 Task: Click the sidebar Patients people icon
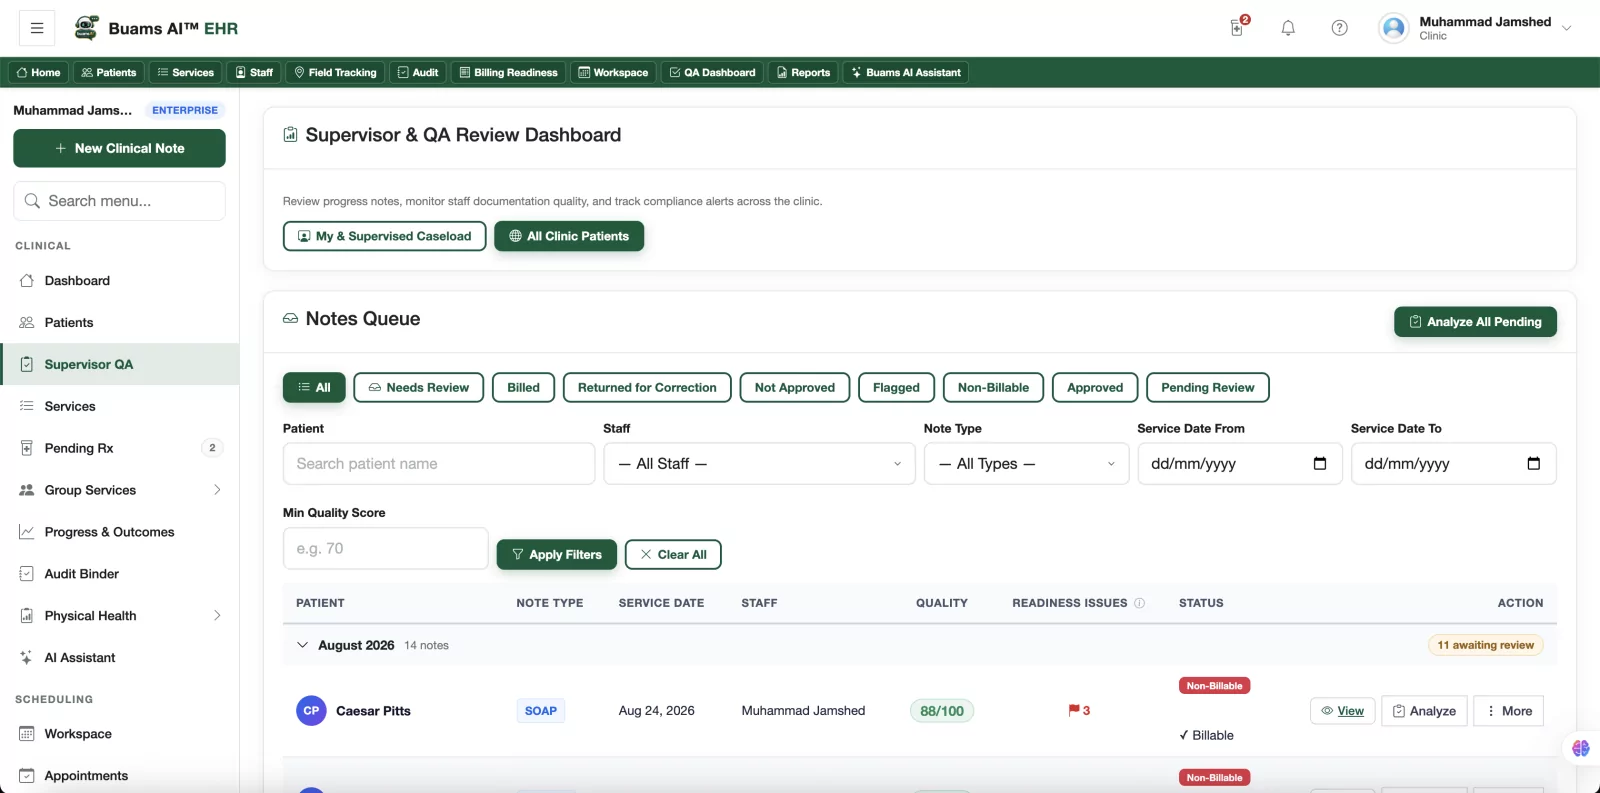coord(27,323)
